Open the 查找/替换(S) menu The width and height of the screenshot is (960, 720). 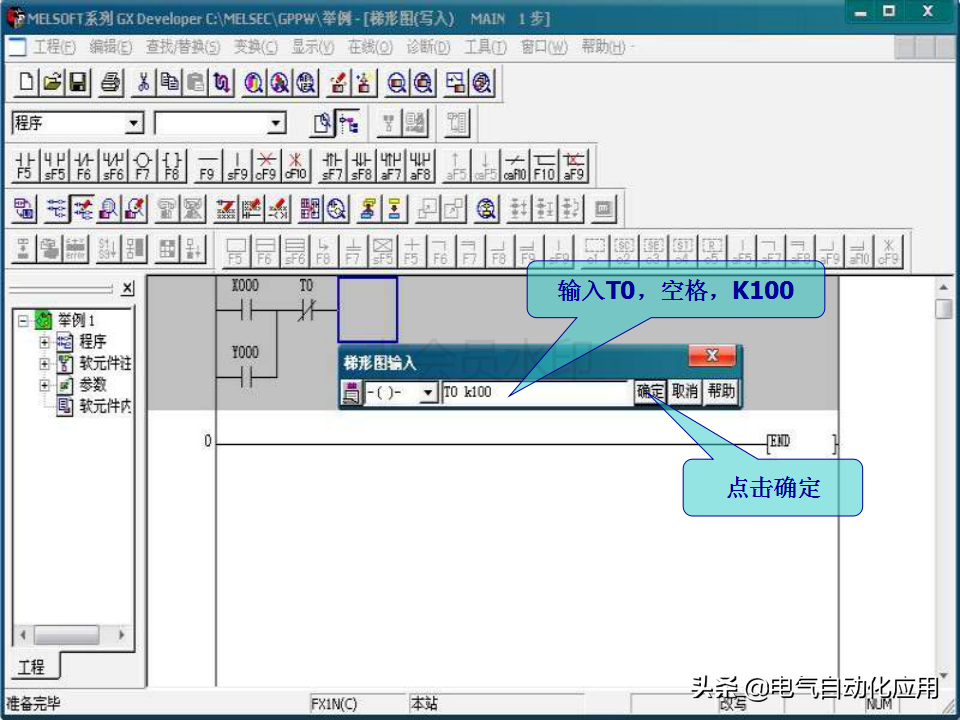point(182,47)
